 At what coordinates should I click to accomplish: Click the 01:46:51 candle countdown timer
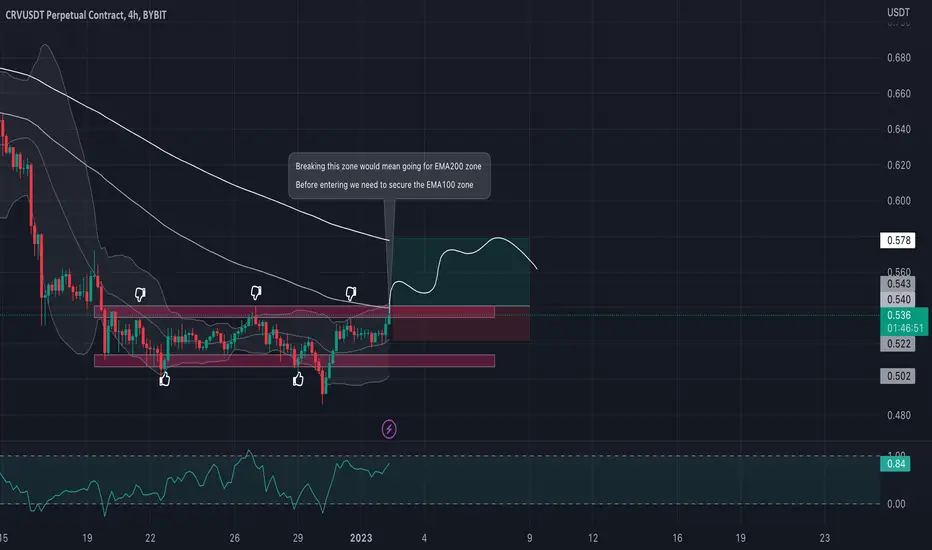[905, 328]
